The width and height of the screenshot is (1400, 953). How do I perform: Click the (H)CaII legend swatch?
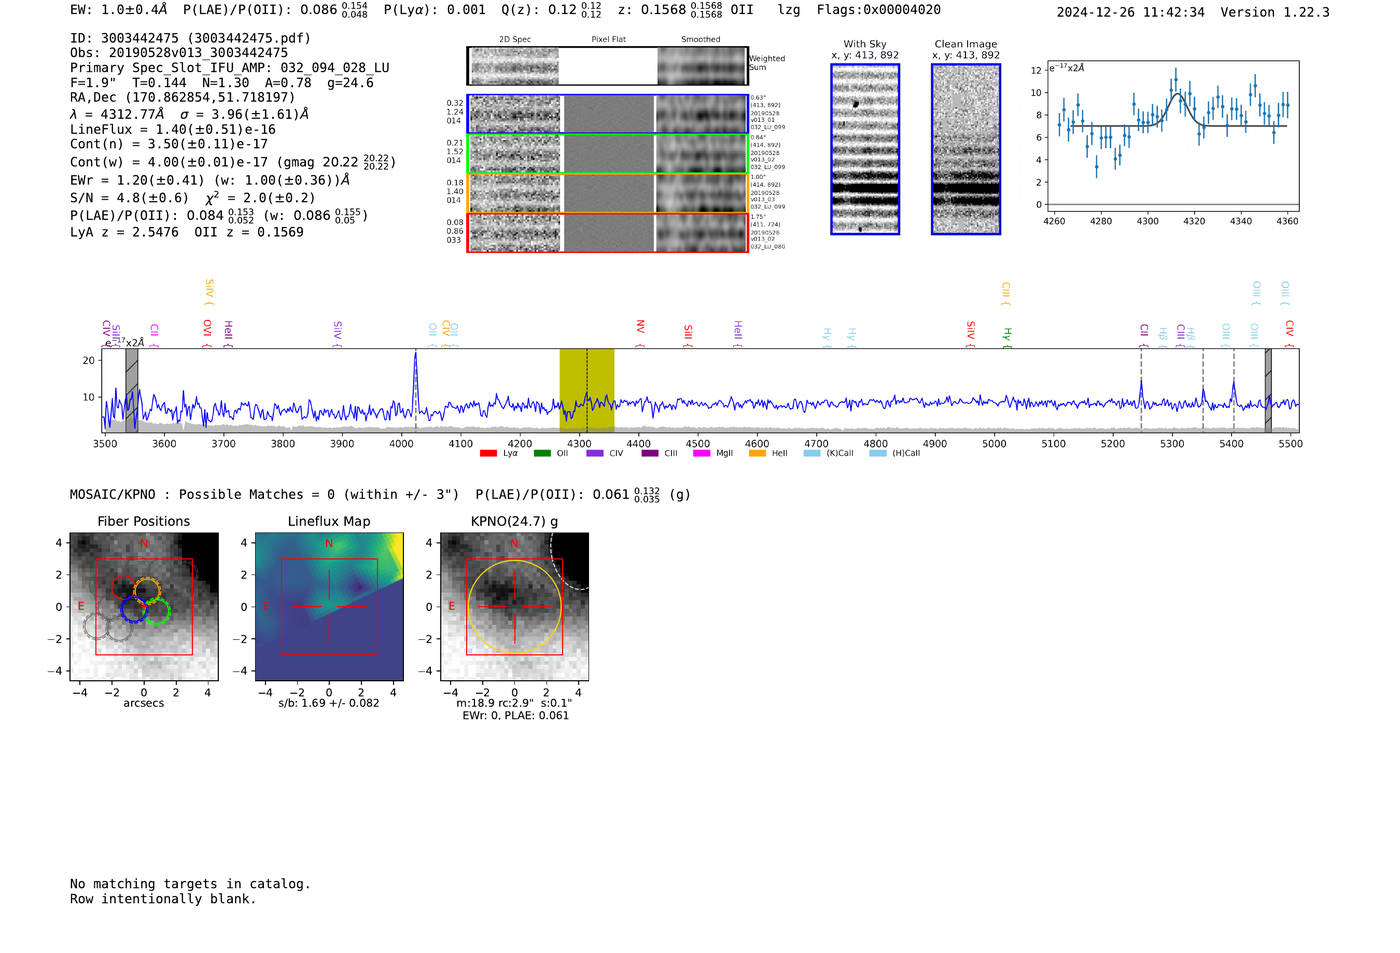click(878, 453)
